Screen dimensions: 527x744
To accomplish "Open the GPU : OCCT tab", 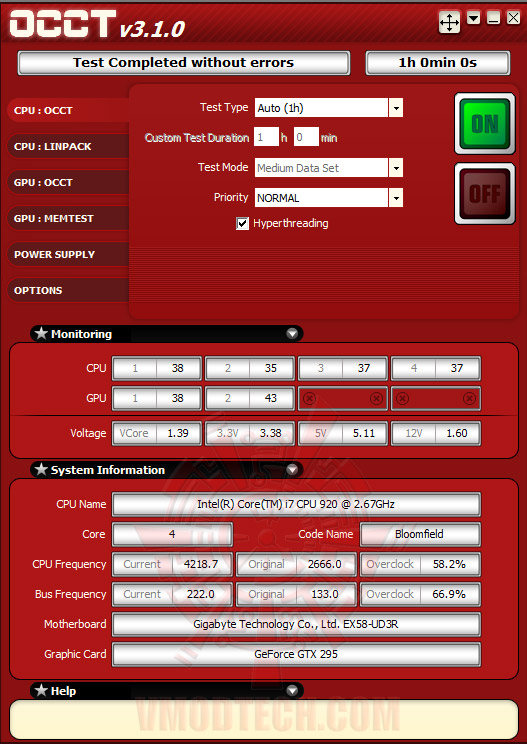I will [69, 183].
